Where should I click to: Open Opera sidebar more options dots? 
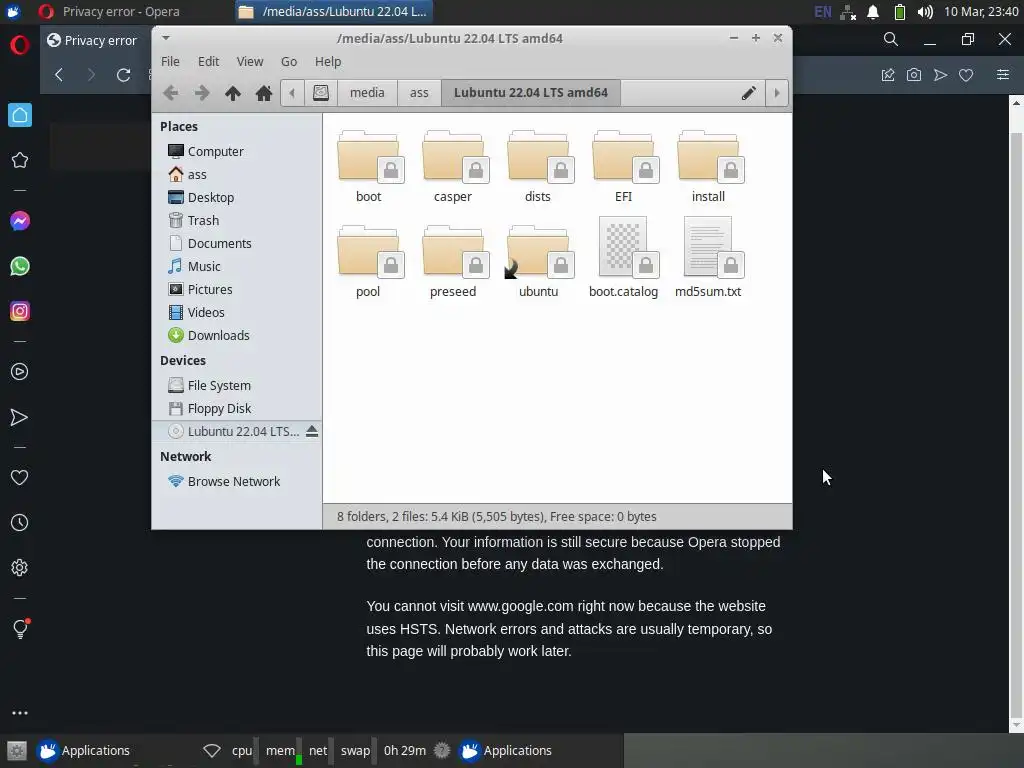tap(20, 713)
